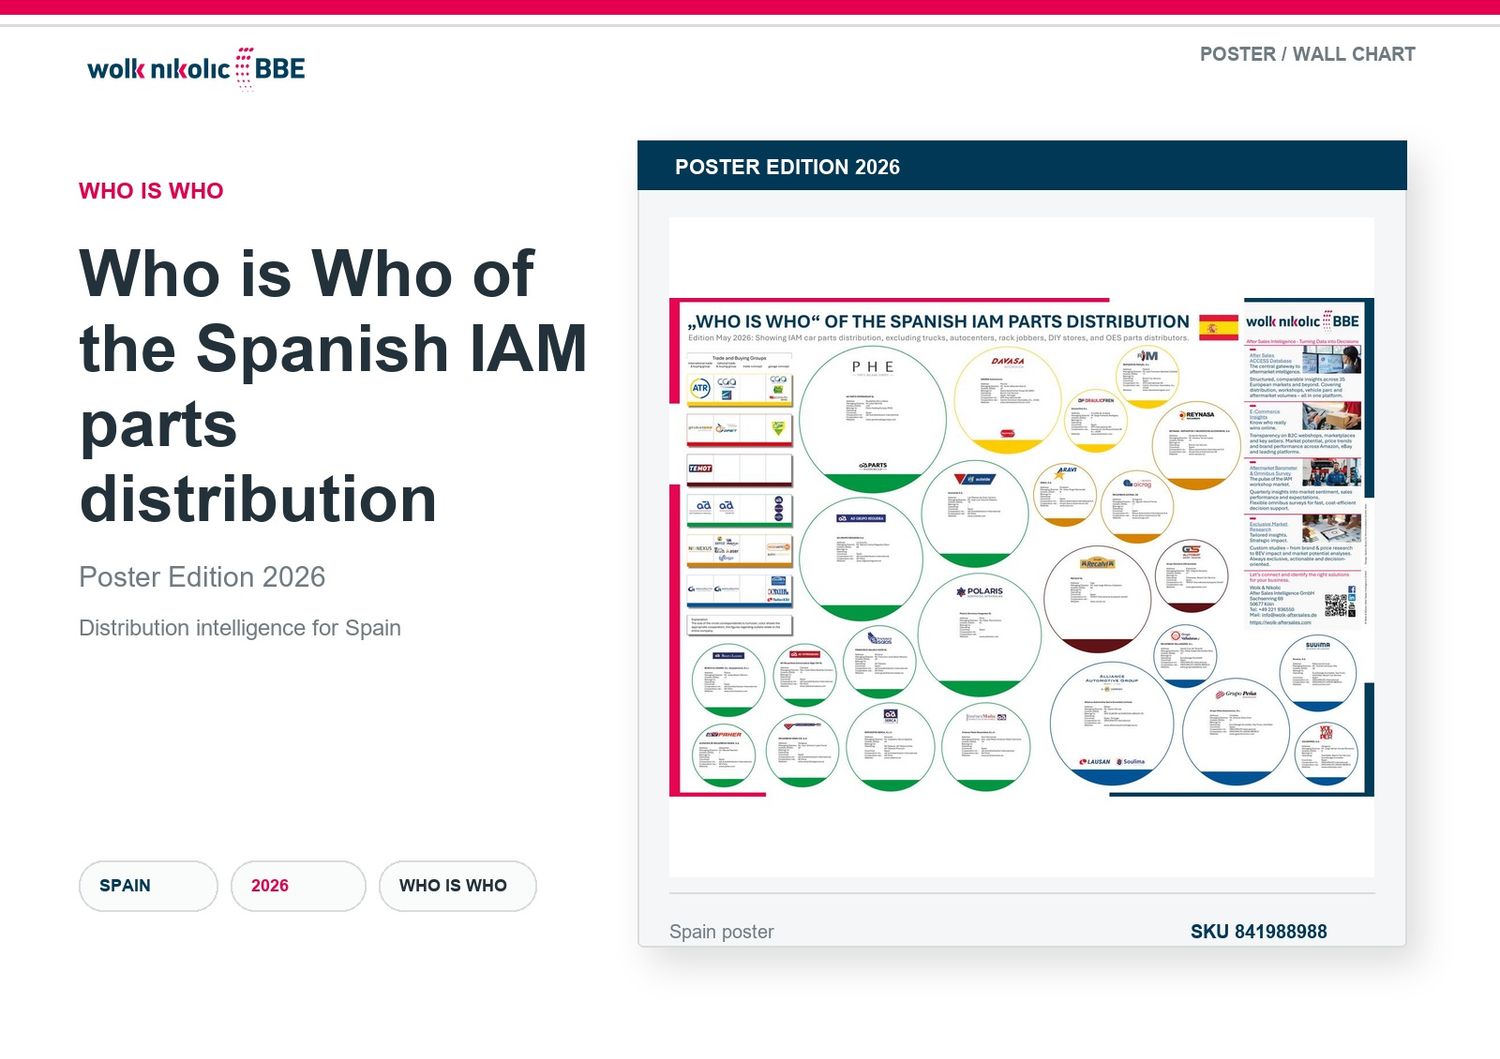Click the PHE circle on the poster

click(x=873, y=420)
